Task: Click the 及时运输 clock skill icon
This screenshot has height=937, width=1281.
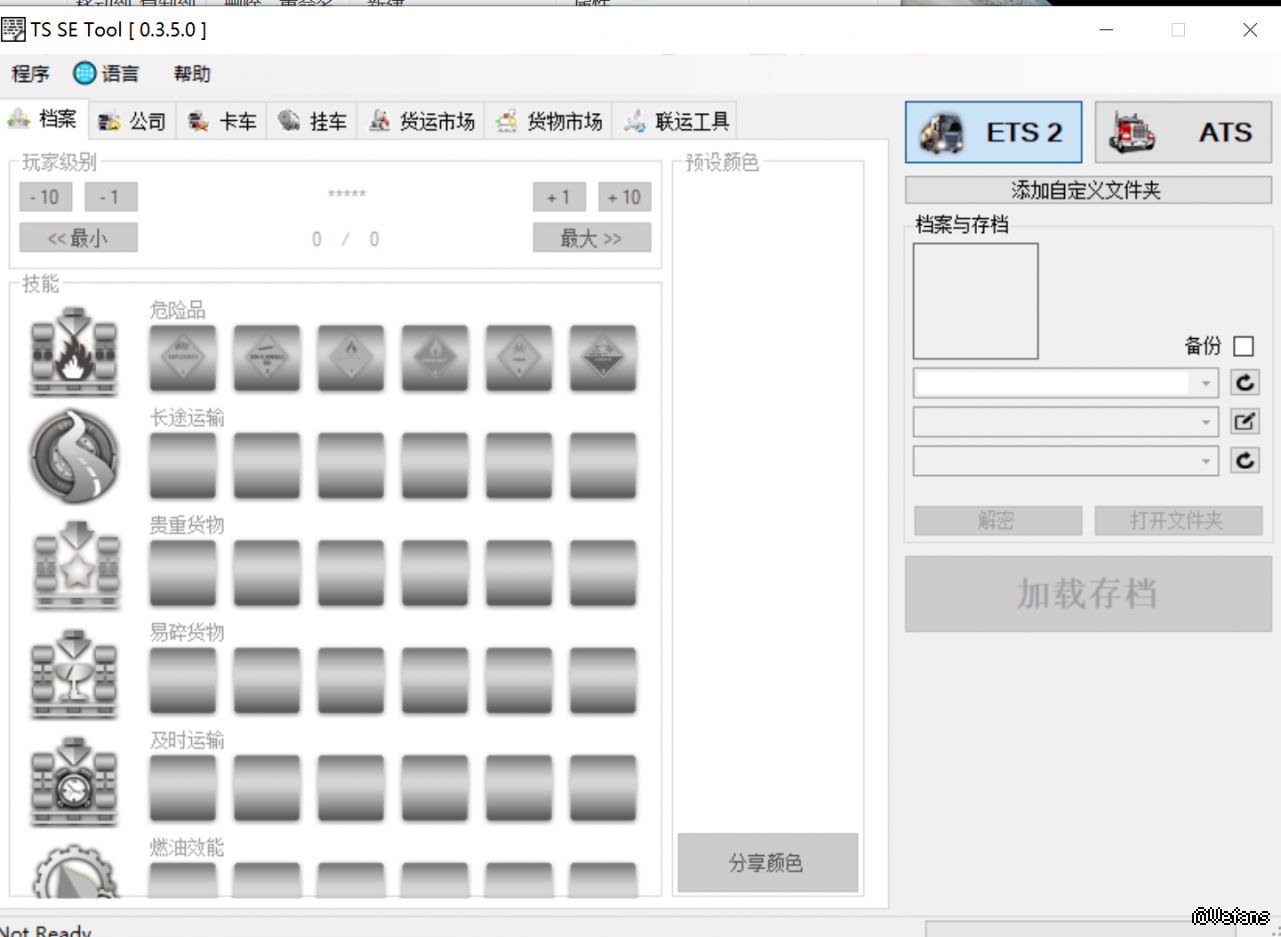Action: coord(74,782)
